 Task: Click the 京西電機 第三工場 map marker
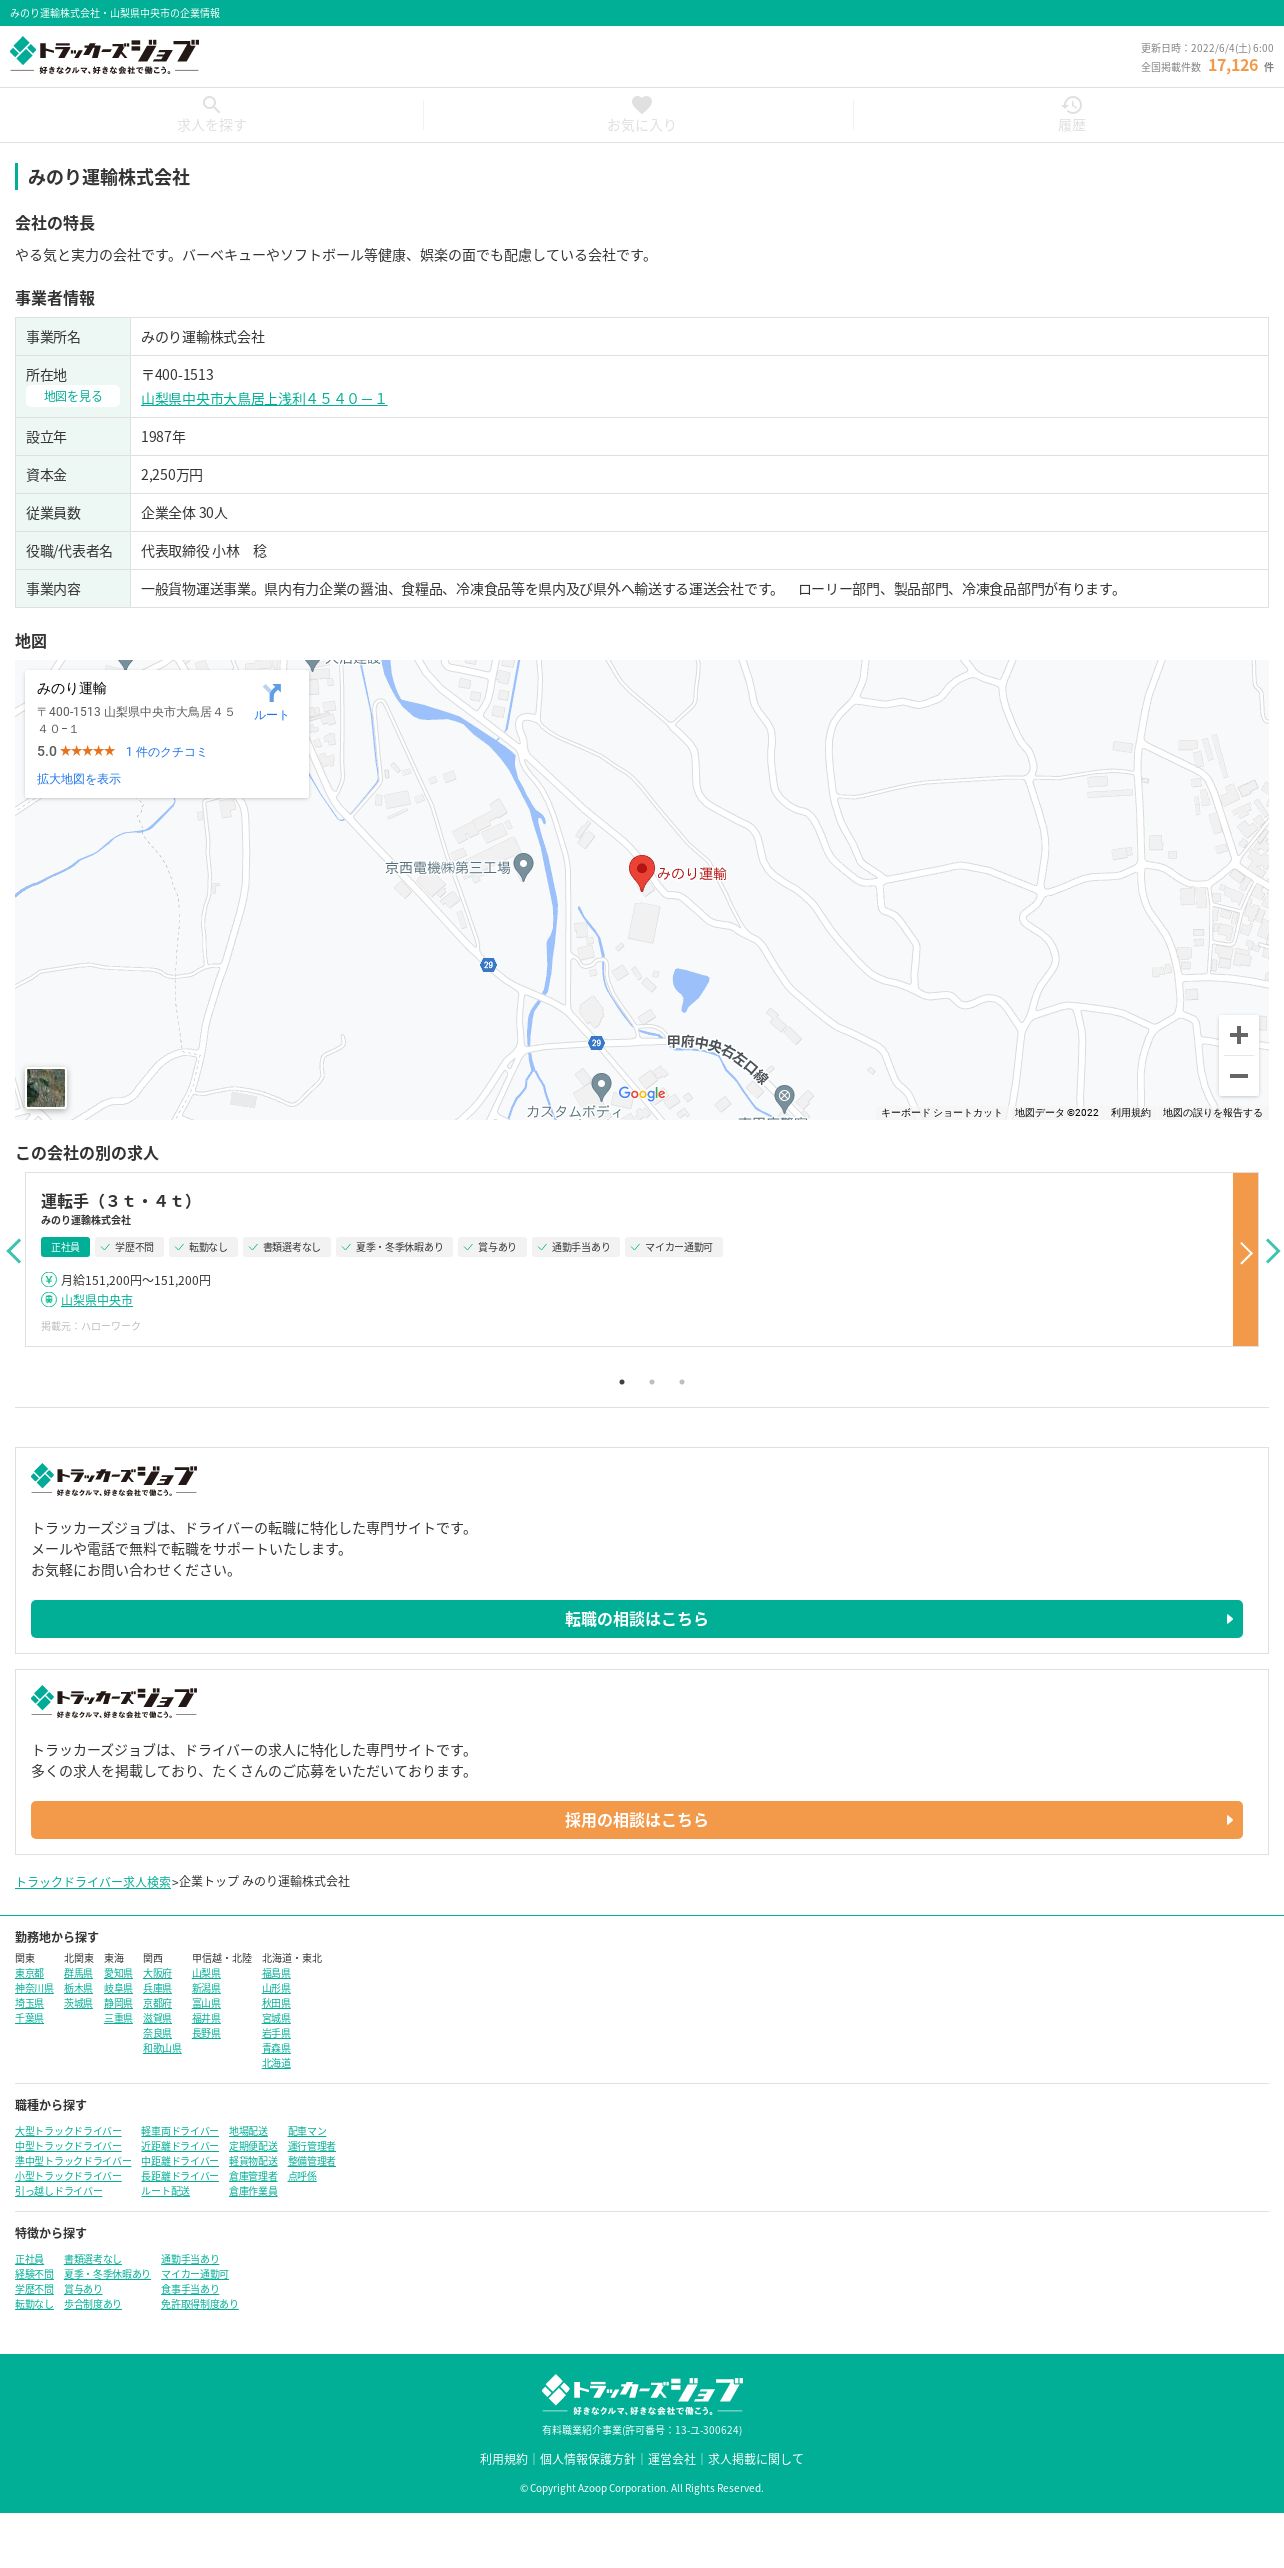point(522,867)
